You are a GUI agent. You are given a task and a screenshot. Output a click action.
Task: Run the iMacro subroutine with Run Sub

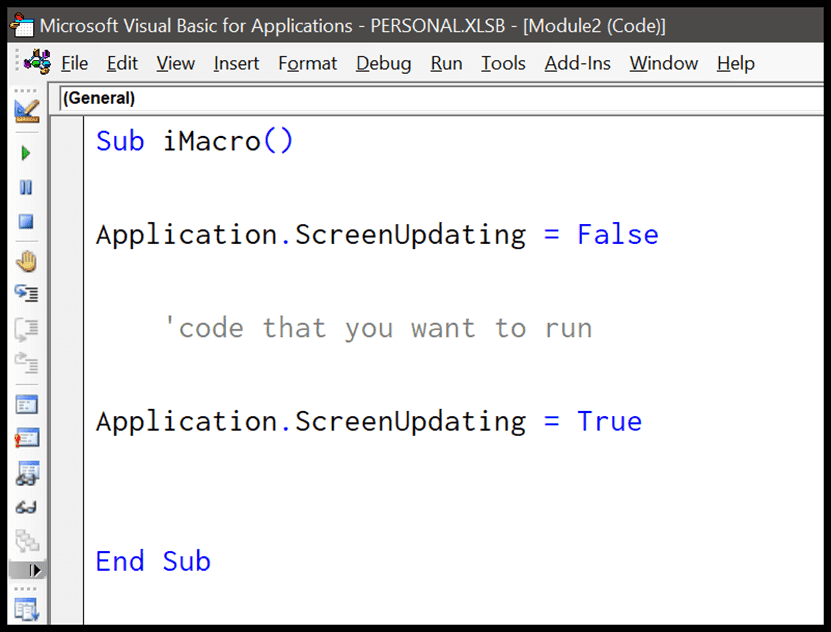(26, 152)
